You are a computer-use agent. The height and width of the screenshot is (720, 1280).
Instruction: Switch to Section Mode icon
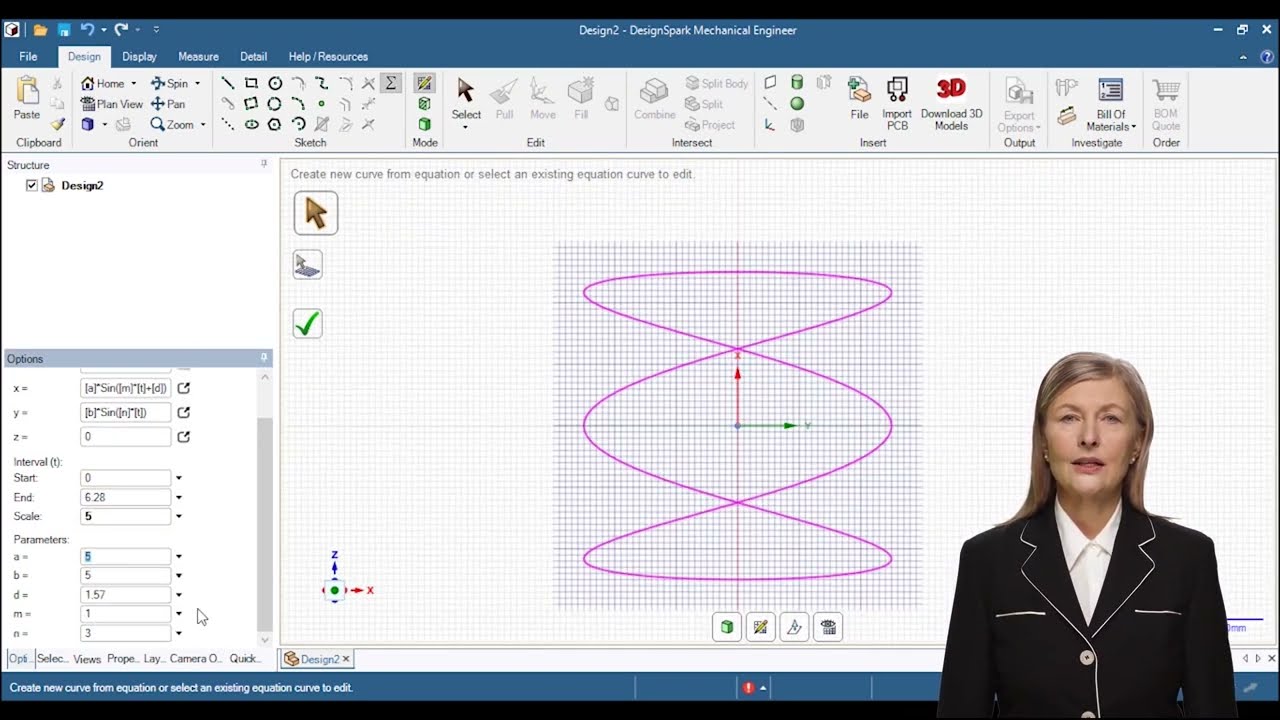425,104
